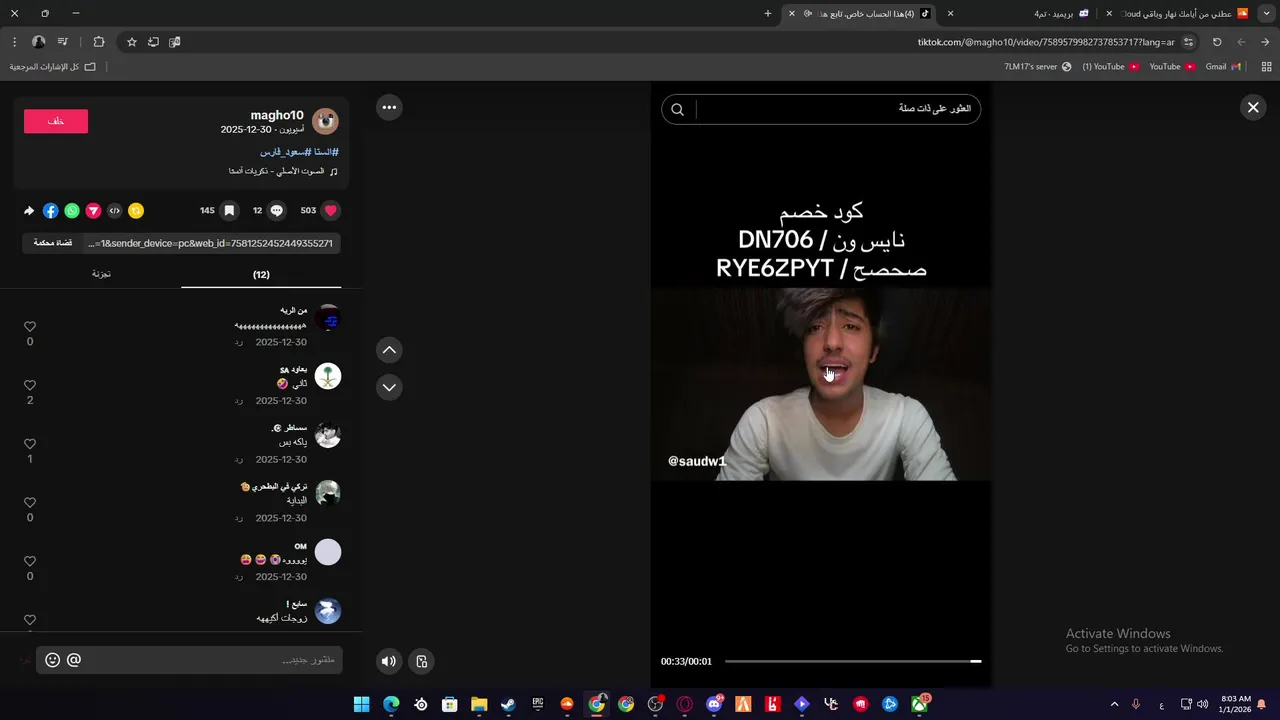Open magho10 profile avatar
This screenshot has width=1280, height=720.
[326, 121]
